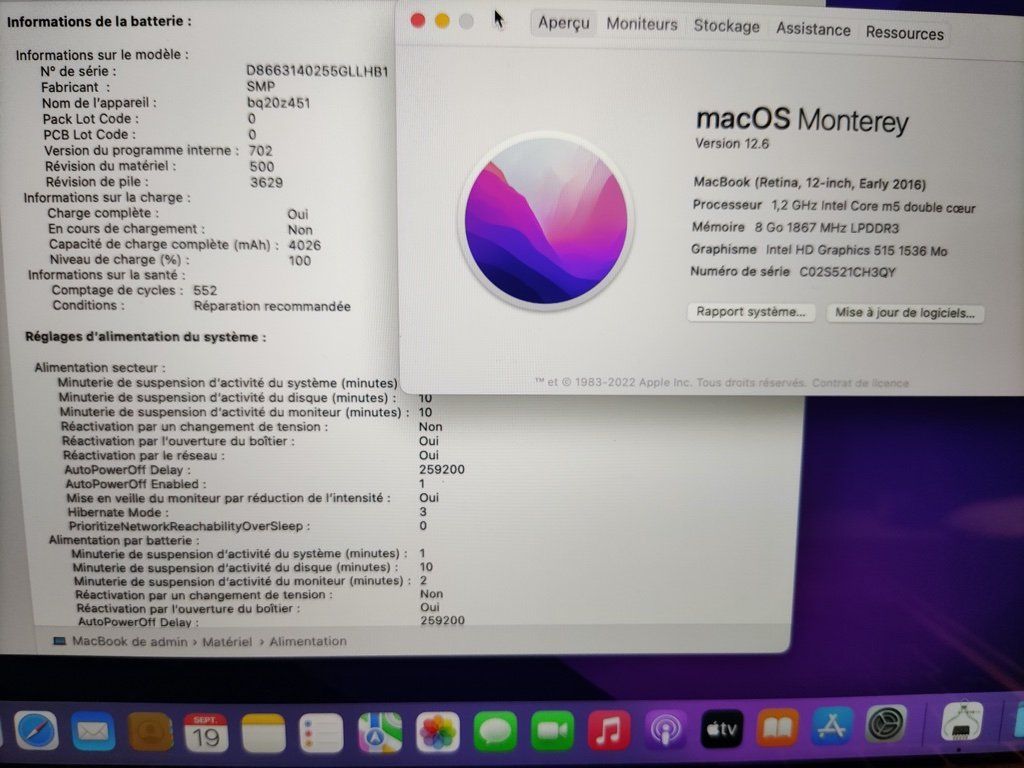
Task: Click Réglages d'alimentation du système heading
Action: coord(146,337)
